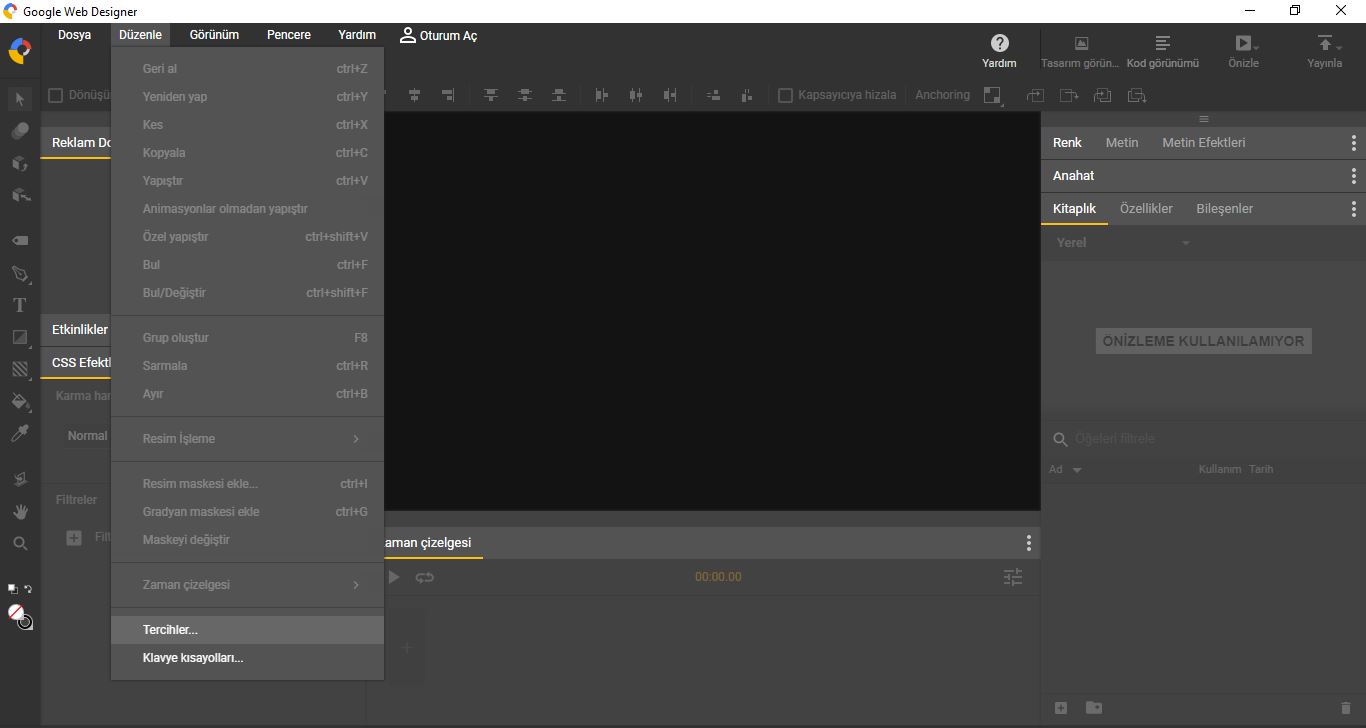The image size is (1366, 728).
Task: Toggle the Dönüşüm checkbox in toolbar
Action: coord(56,95)
